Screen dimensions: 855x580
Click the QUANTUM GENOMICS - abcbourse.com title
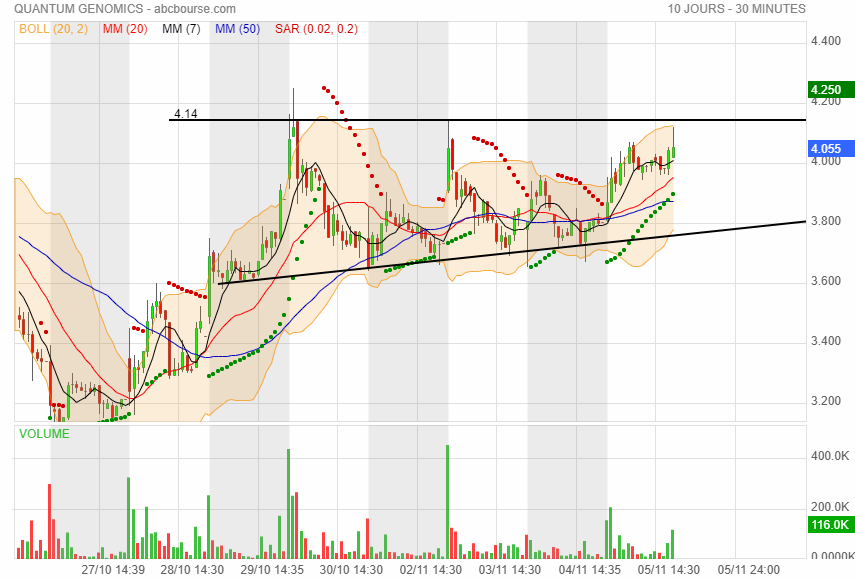coord(125,9)
